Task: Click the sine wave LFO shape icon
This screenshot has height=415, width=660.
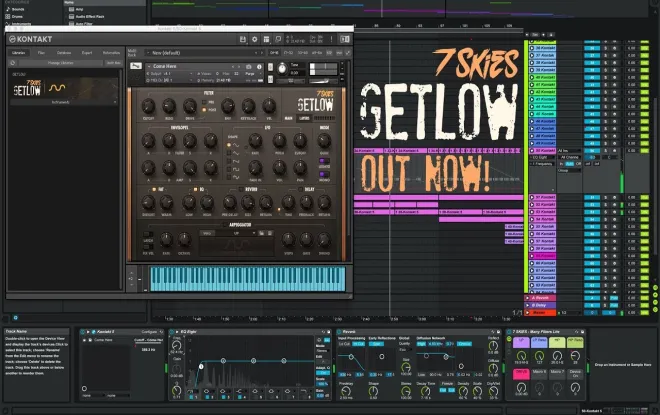Action: tap(235, 145)
